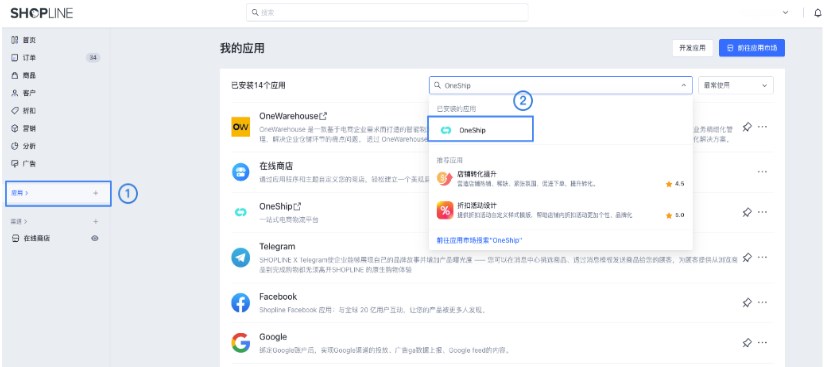Focus the top global search box

point(387,12)
